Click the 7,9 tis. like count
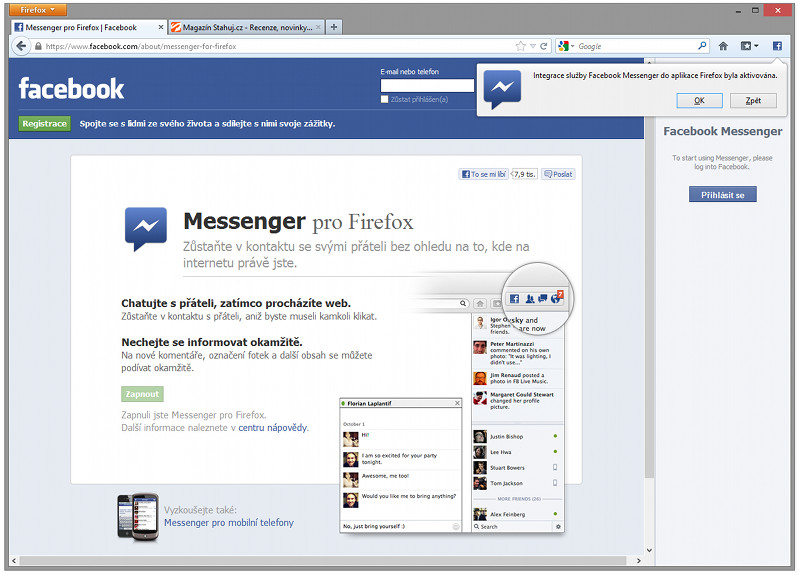Viewport: 800px width, 575px height. point(524,174)
